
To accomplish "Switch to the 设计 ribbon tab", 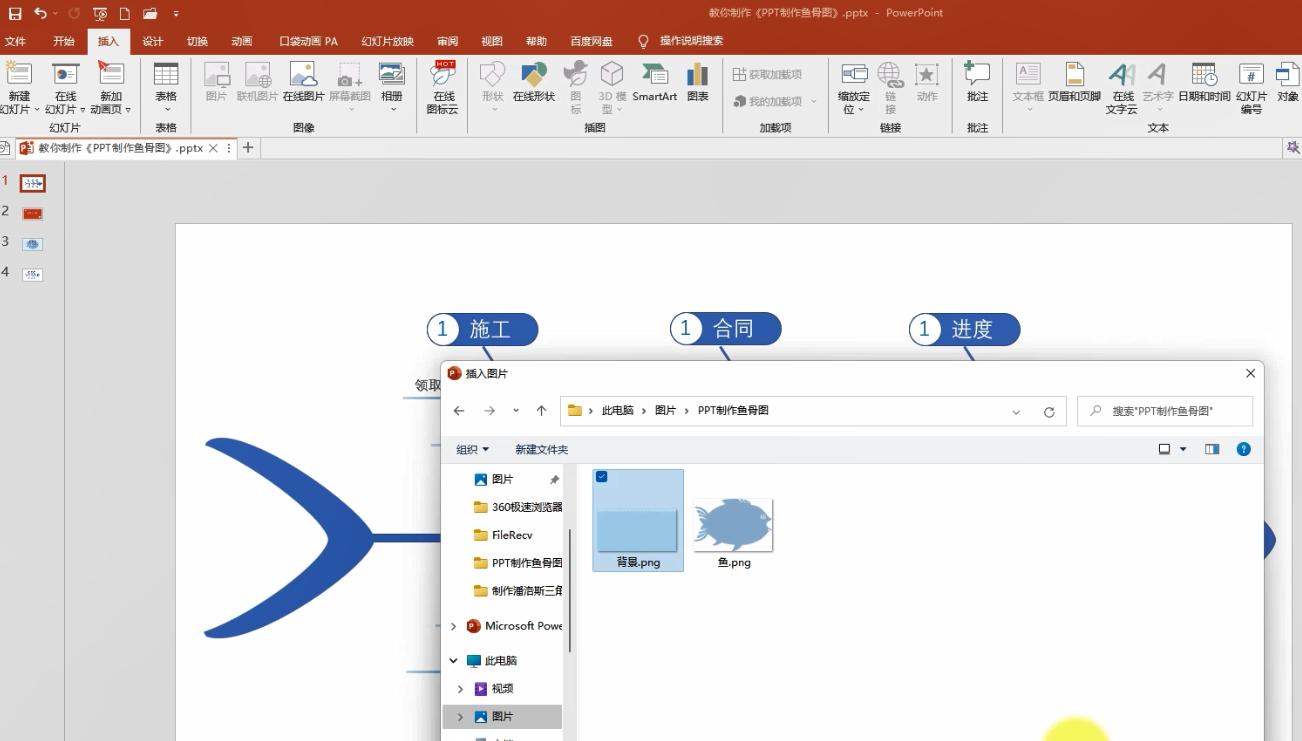I will coord(152,41).
